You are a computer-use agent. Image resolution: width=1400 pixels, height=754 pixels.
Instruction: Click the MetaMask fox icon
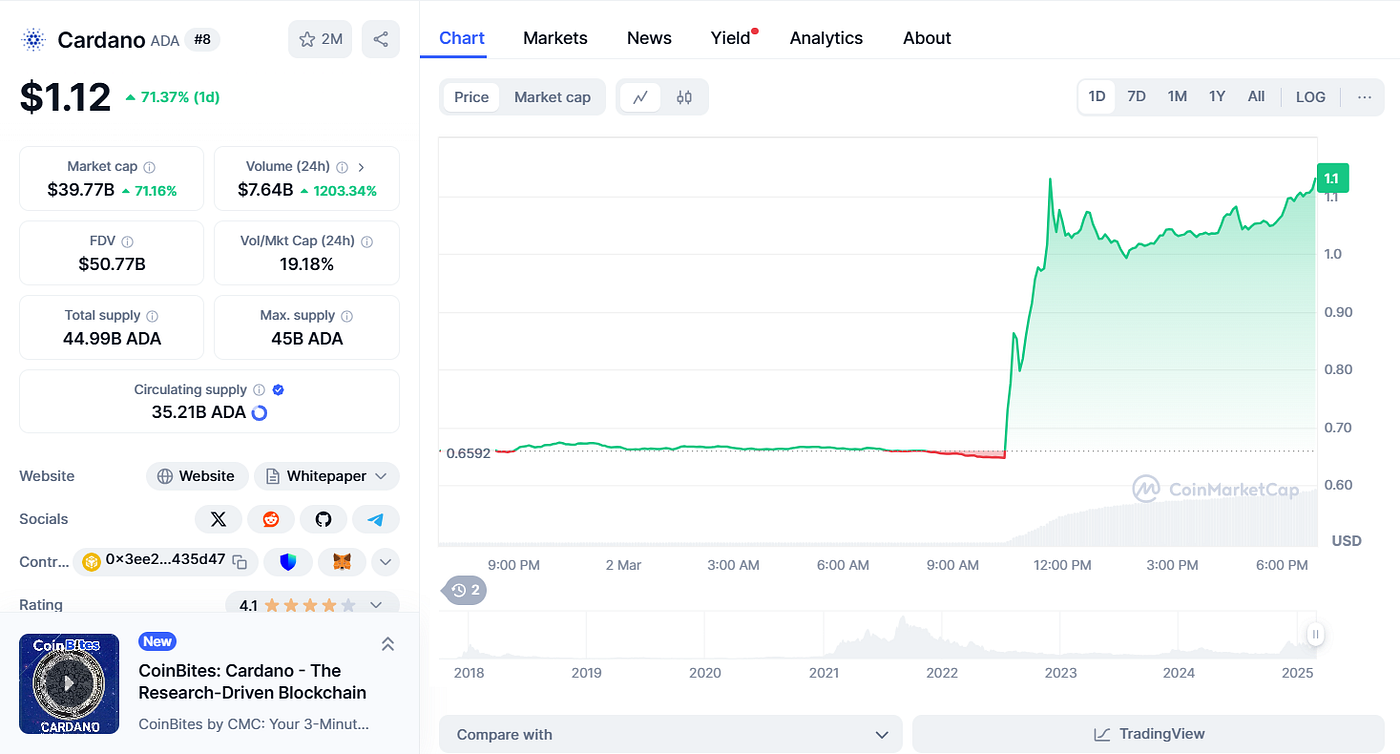(x=342, y=562)
